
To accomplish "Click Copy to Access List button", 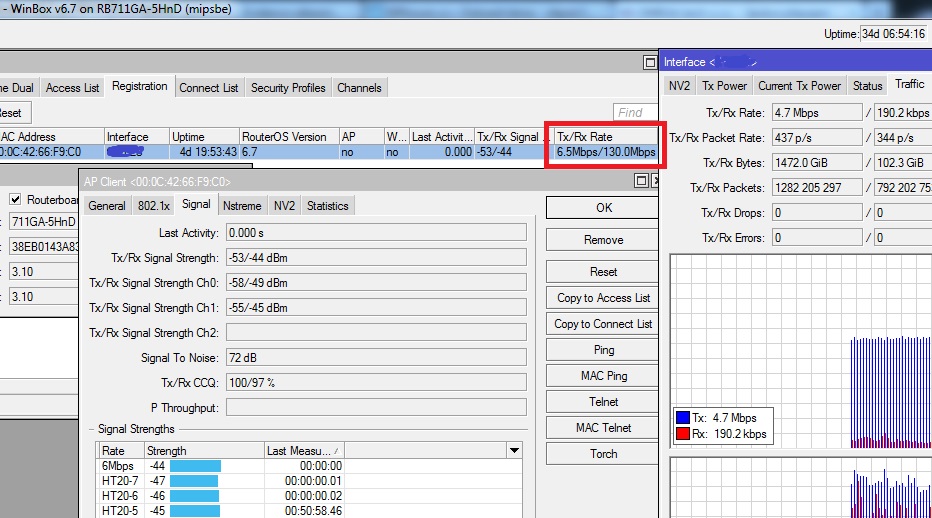I will click(603, 298).
